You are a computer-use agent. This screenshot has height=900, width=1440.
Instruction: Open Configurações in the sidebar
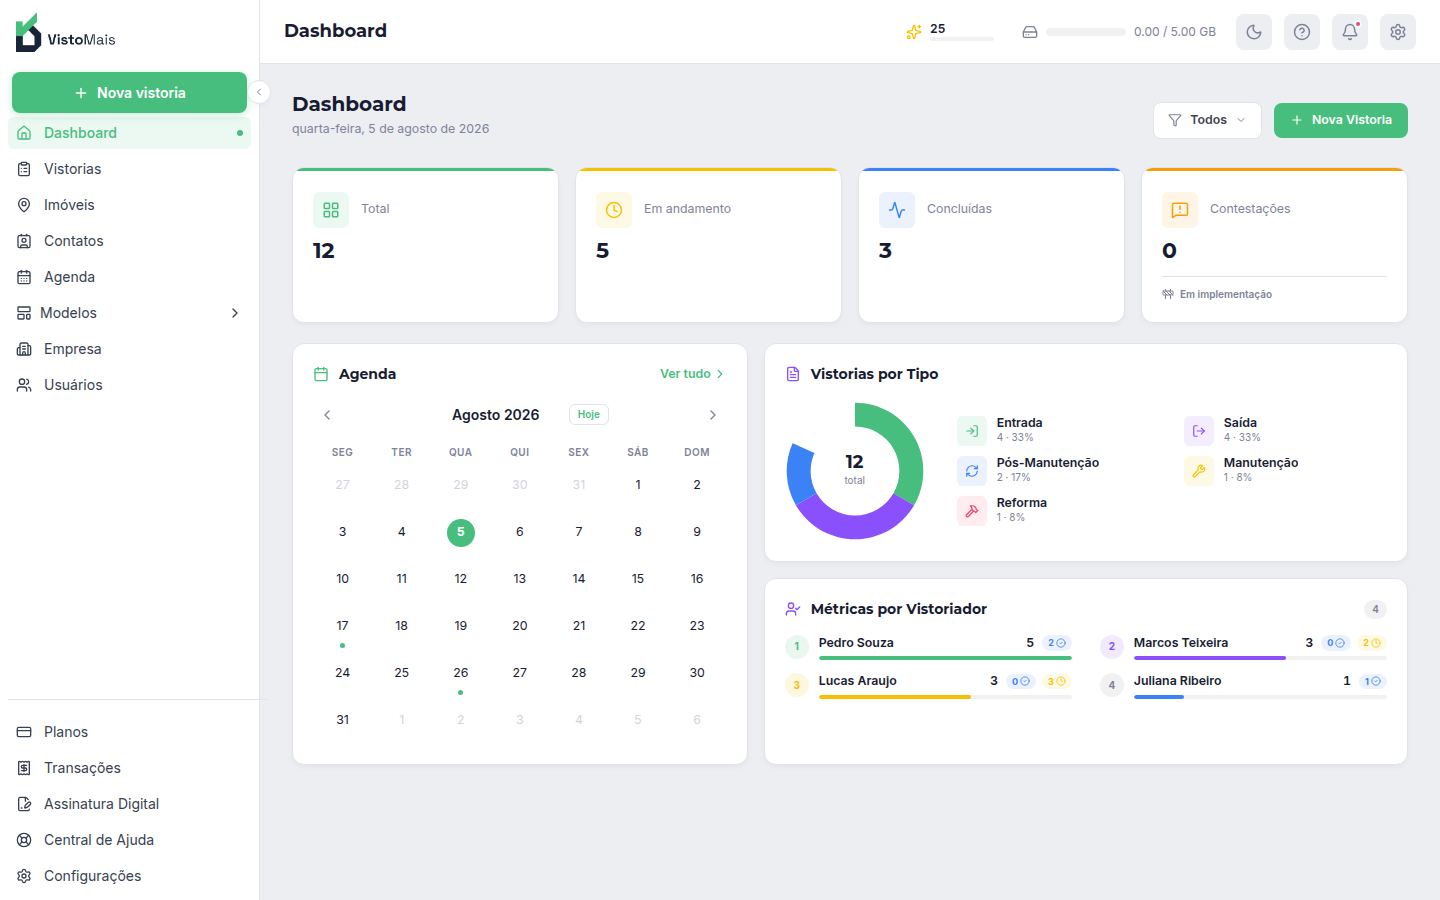coord(129,876)
